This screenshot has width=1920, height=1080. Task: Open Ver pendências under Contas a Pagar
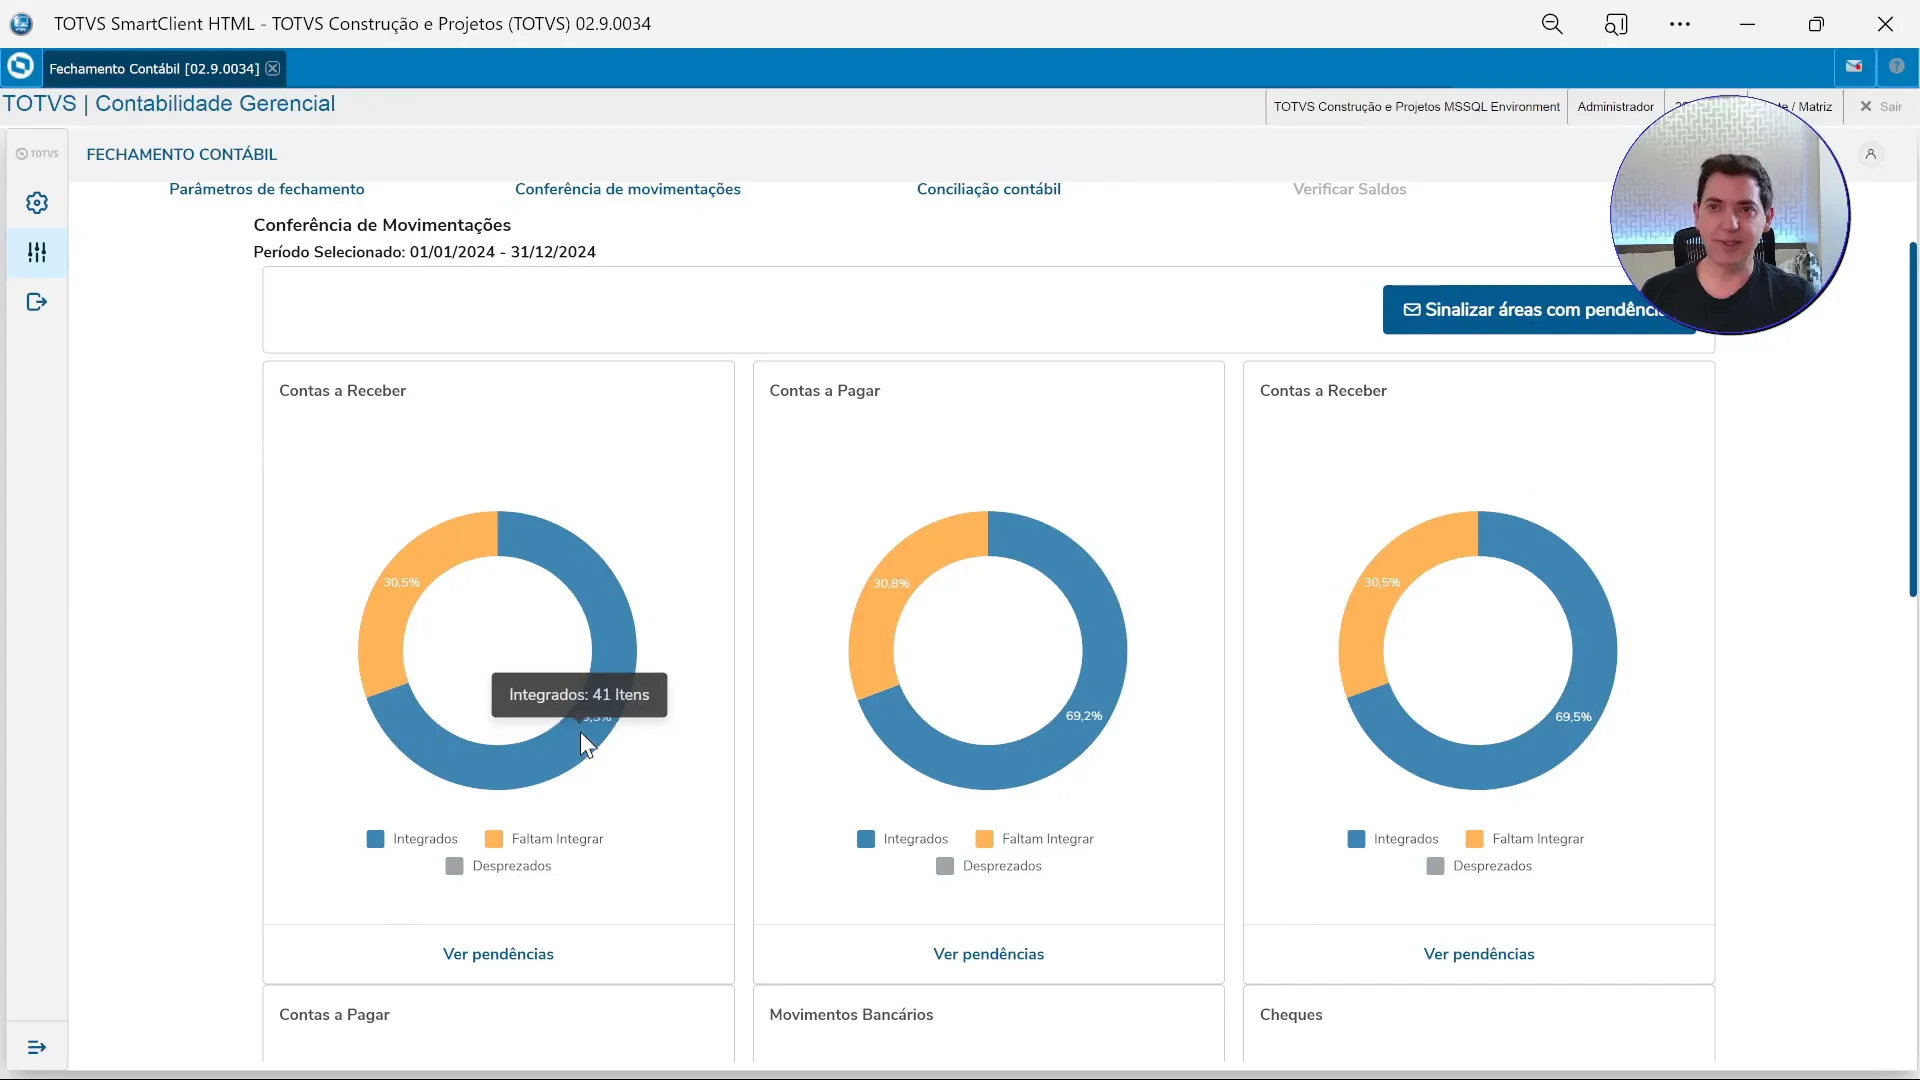(x=988, y=954)
